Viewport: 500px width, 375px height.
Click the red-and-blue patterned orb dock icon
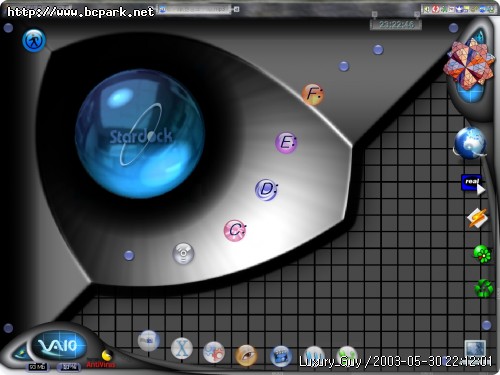click(x=214, y=352)
